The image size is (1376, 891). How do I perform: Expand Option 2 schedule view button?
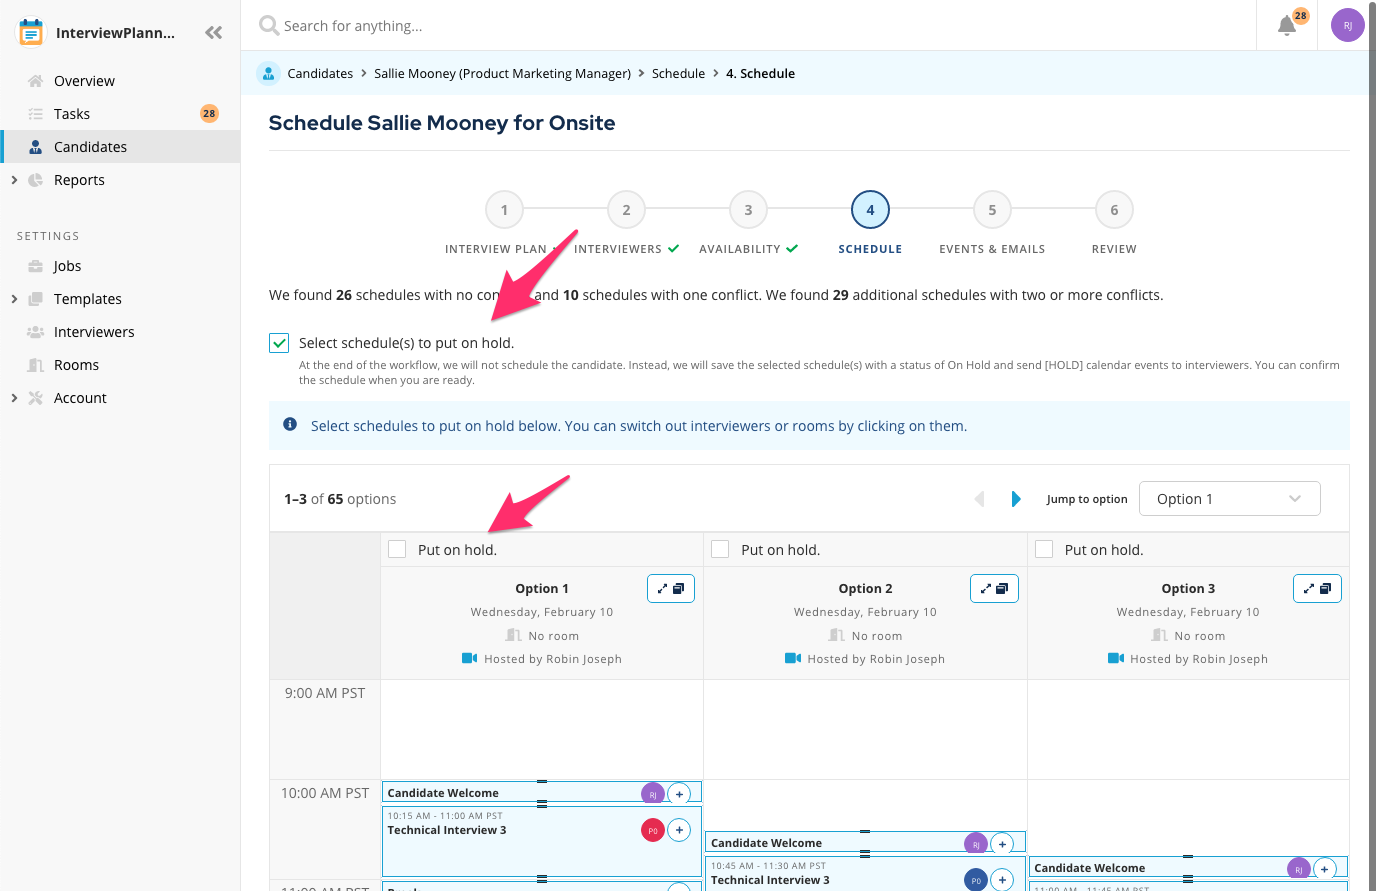click(994, 588)
